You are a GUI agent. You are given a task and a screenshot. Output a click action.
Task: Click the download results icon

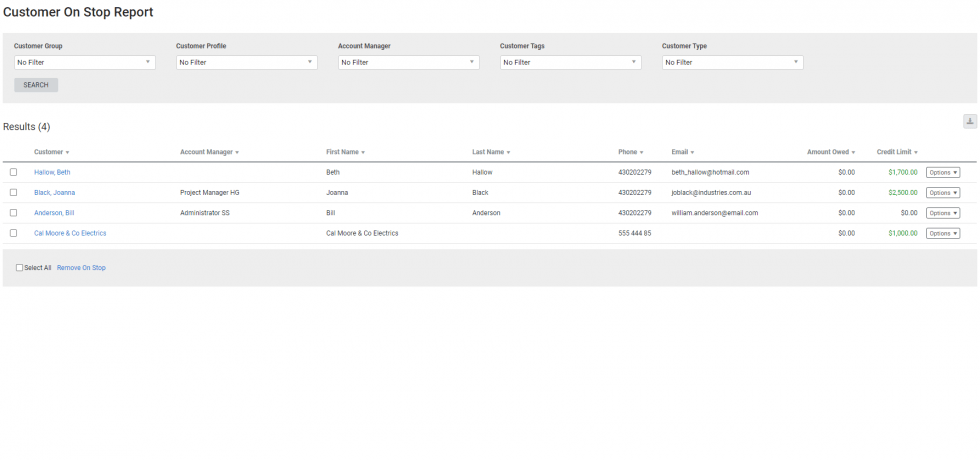coord(969,121)
